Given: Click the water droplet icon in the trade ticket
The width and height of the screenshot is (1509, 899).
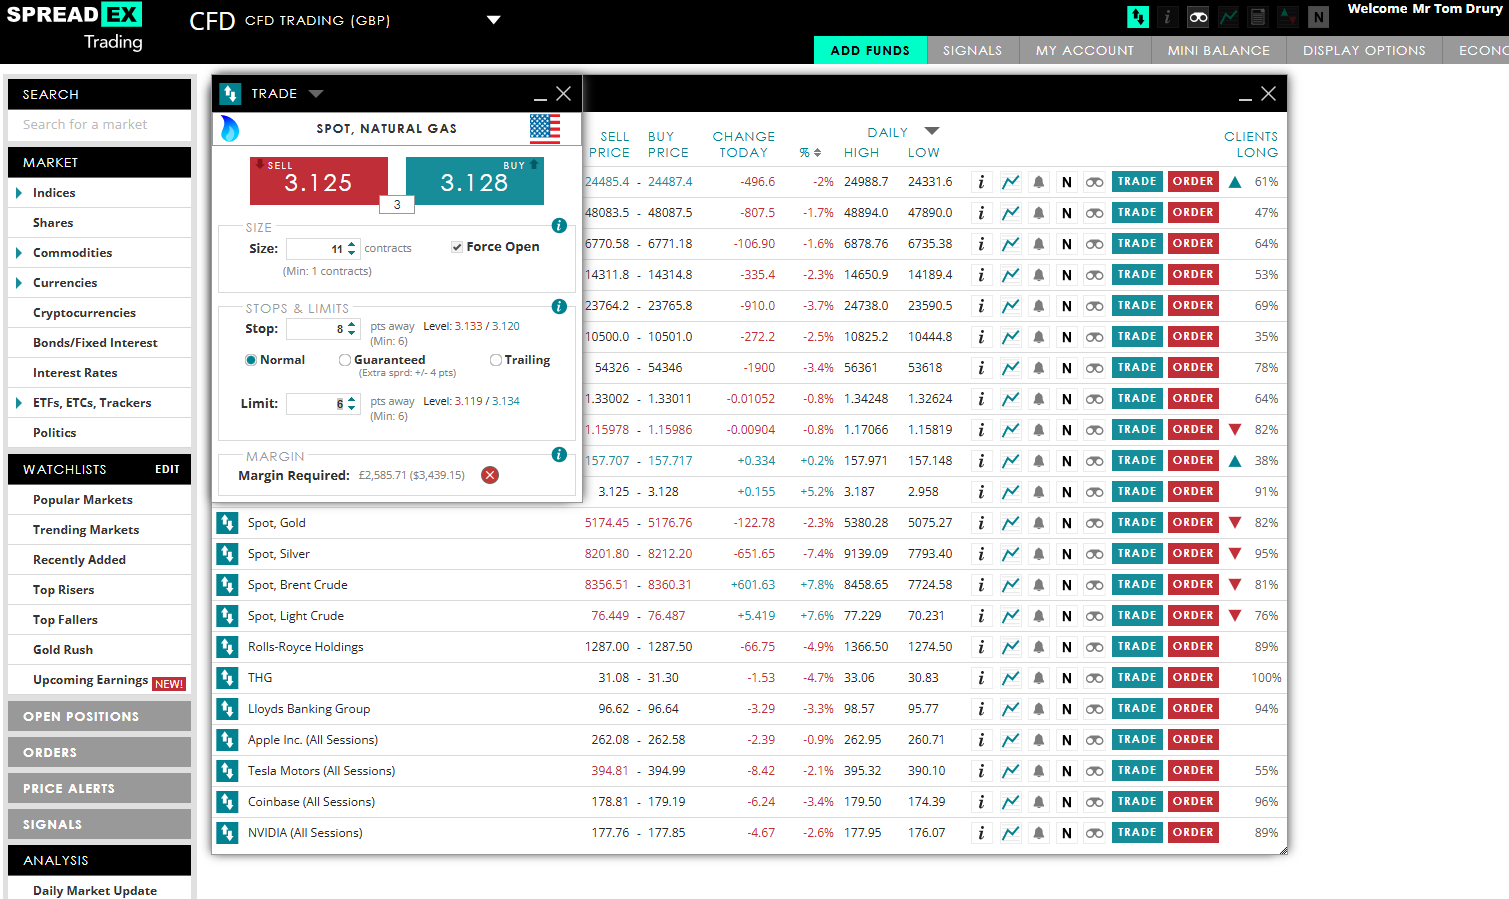Looking at the screenshot, I should (232, 128).
